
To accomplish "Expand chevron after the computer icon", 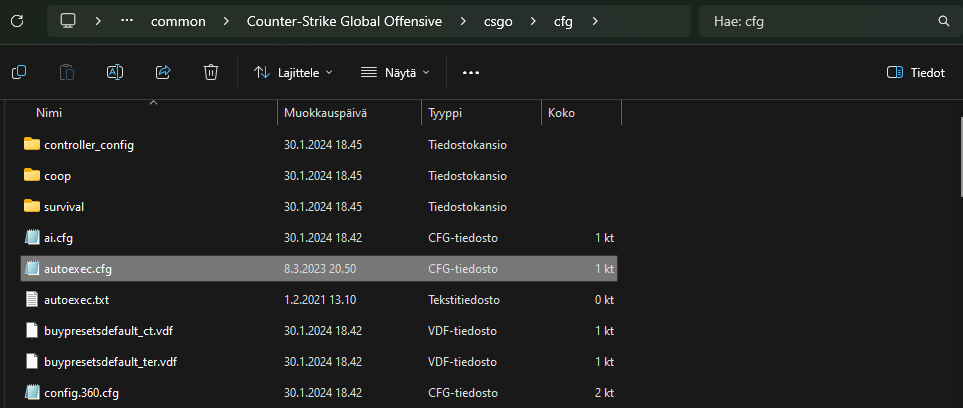I will [x=98, y=21].
